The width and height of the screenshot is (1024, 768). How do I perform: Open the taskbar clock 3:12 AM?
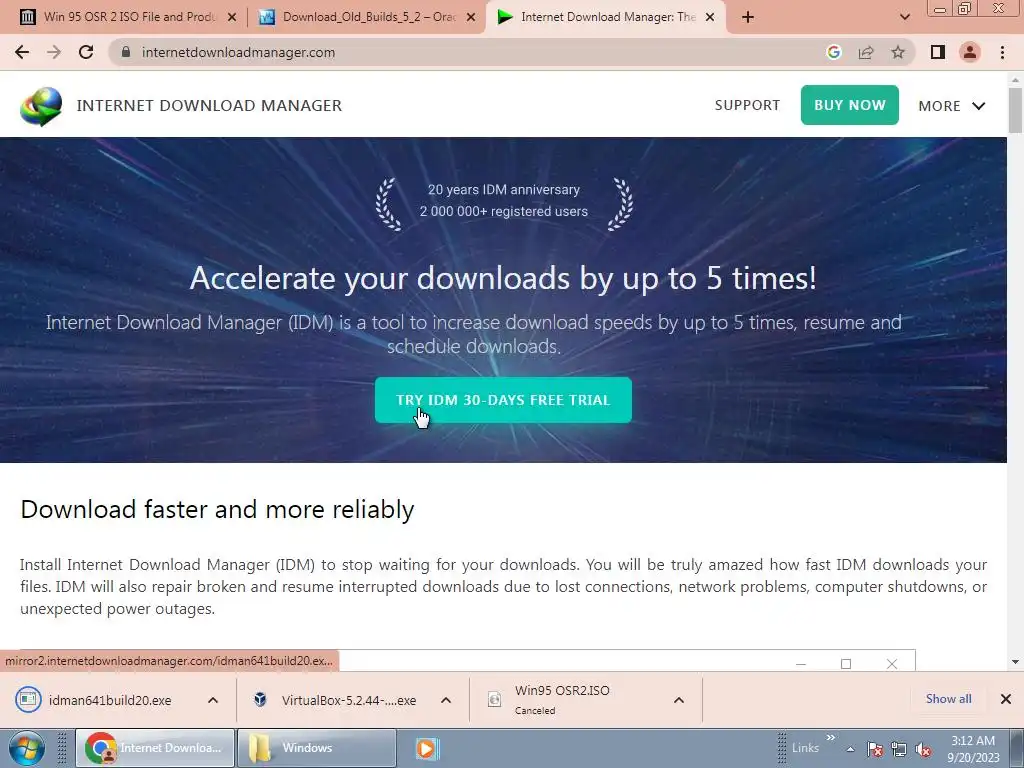pos(974,749)
